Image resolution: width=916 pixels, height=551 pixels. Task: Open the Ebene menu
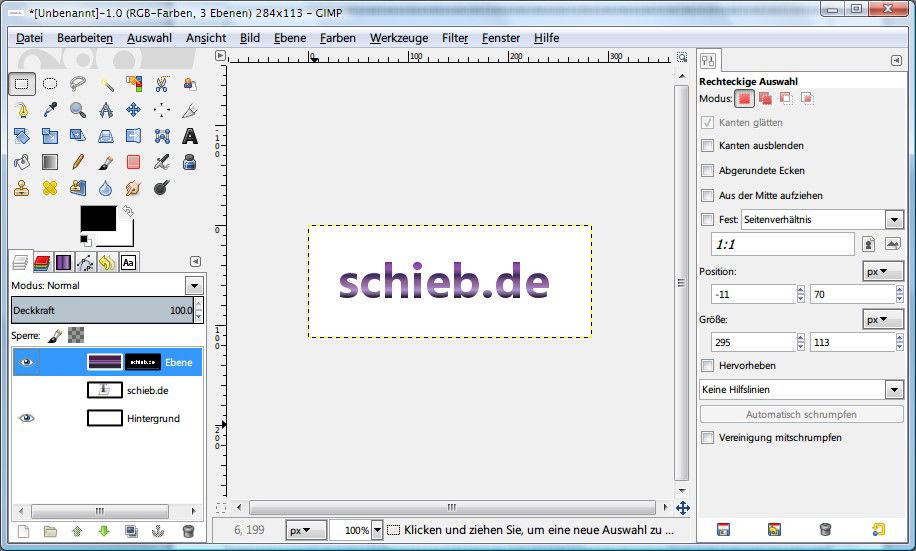tap(290, 38)
